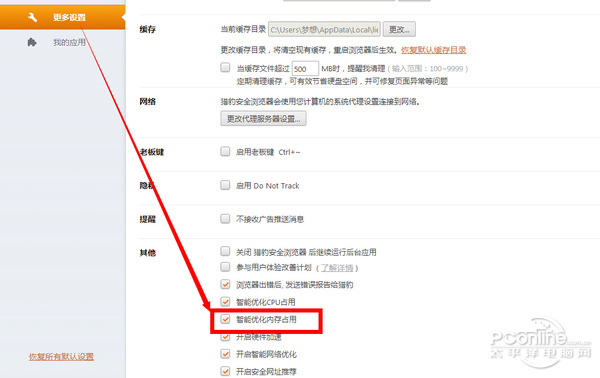Uncheck 浏览器出错后发送错误报告给猎豹 checkbox
The width and height of the screenshot is (600, 378).
tap(225, 284)
